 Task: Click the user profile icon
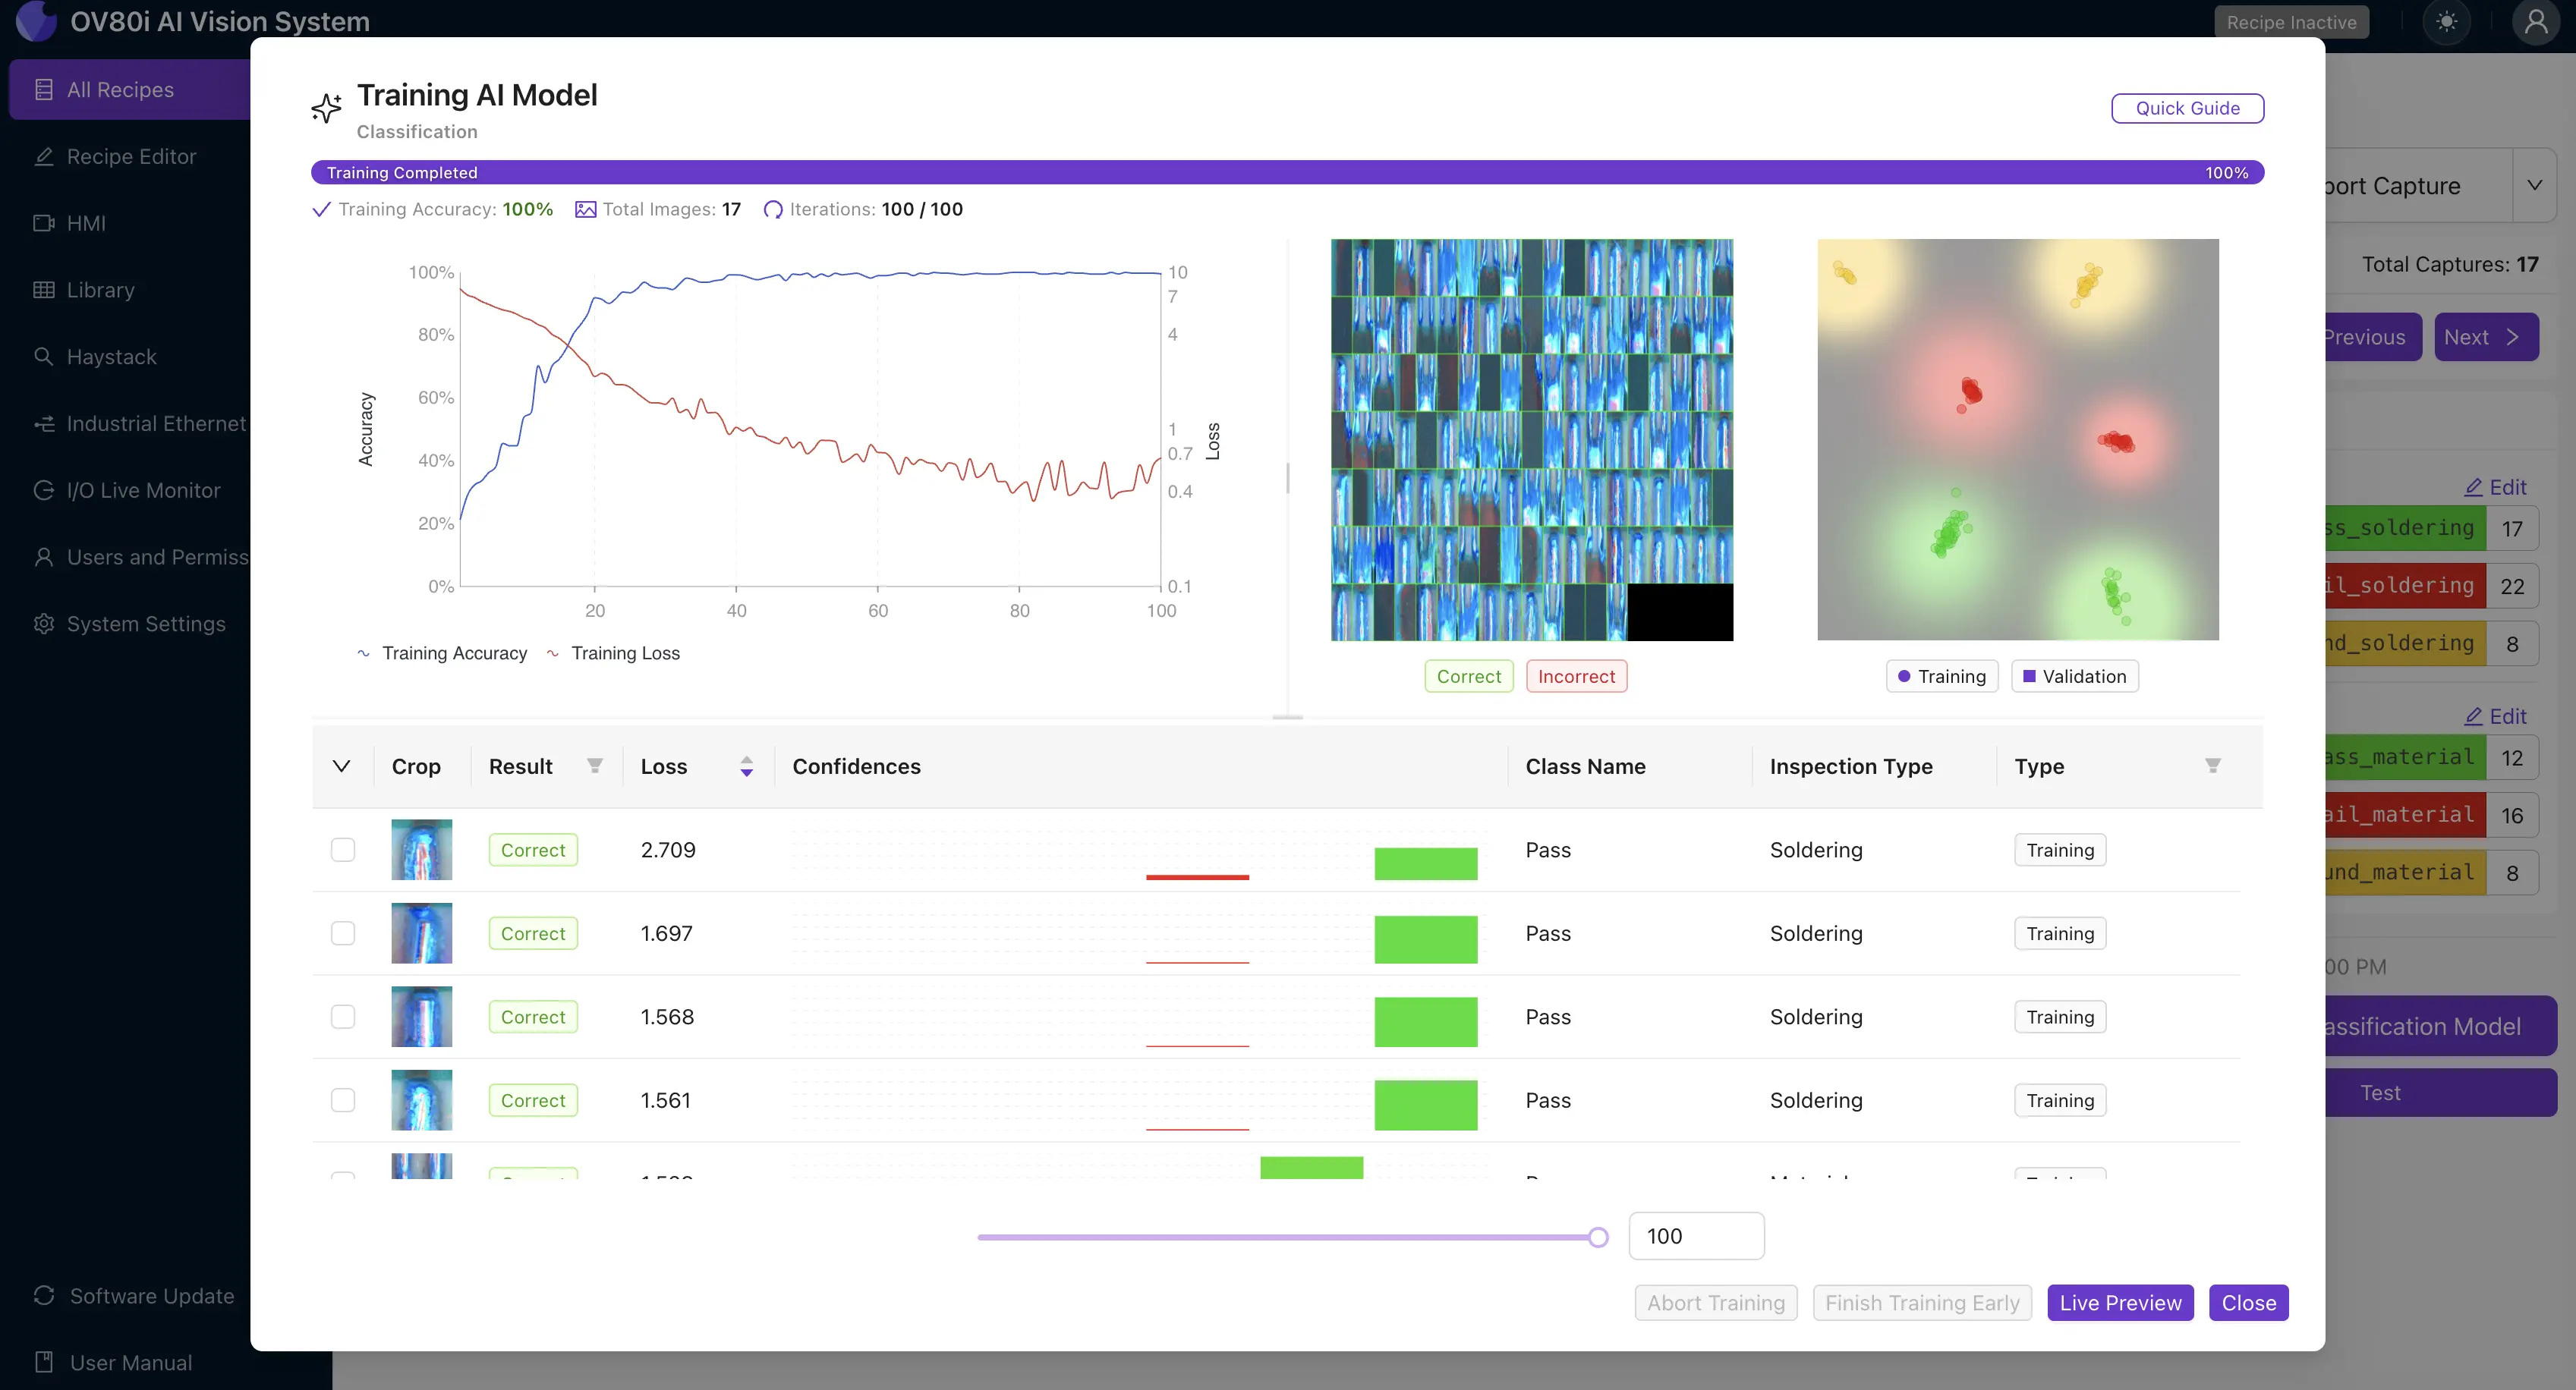(x=2537, y=21)
